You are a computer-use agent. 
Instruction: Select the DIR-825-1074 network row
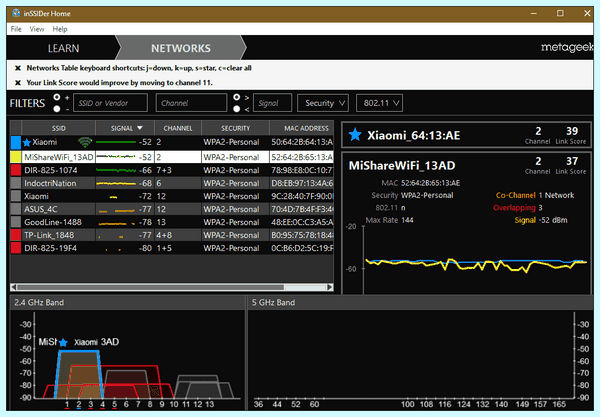[172, 170]
